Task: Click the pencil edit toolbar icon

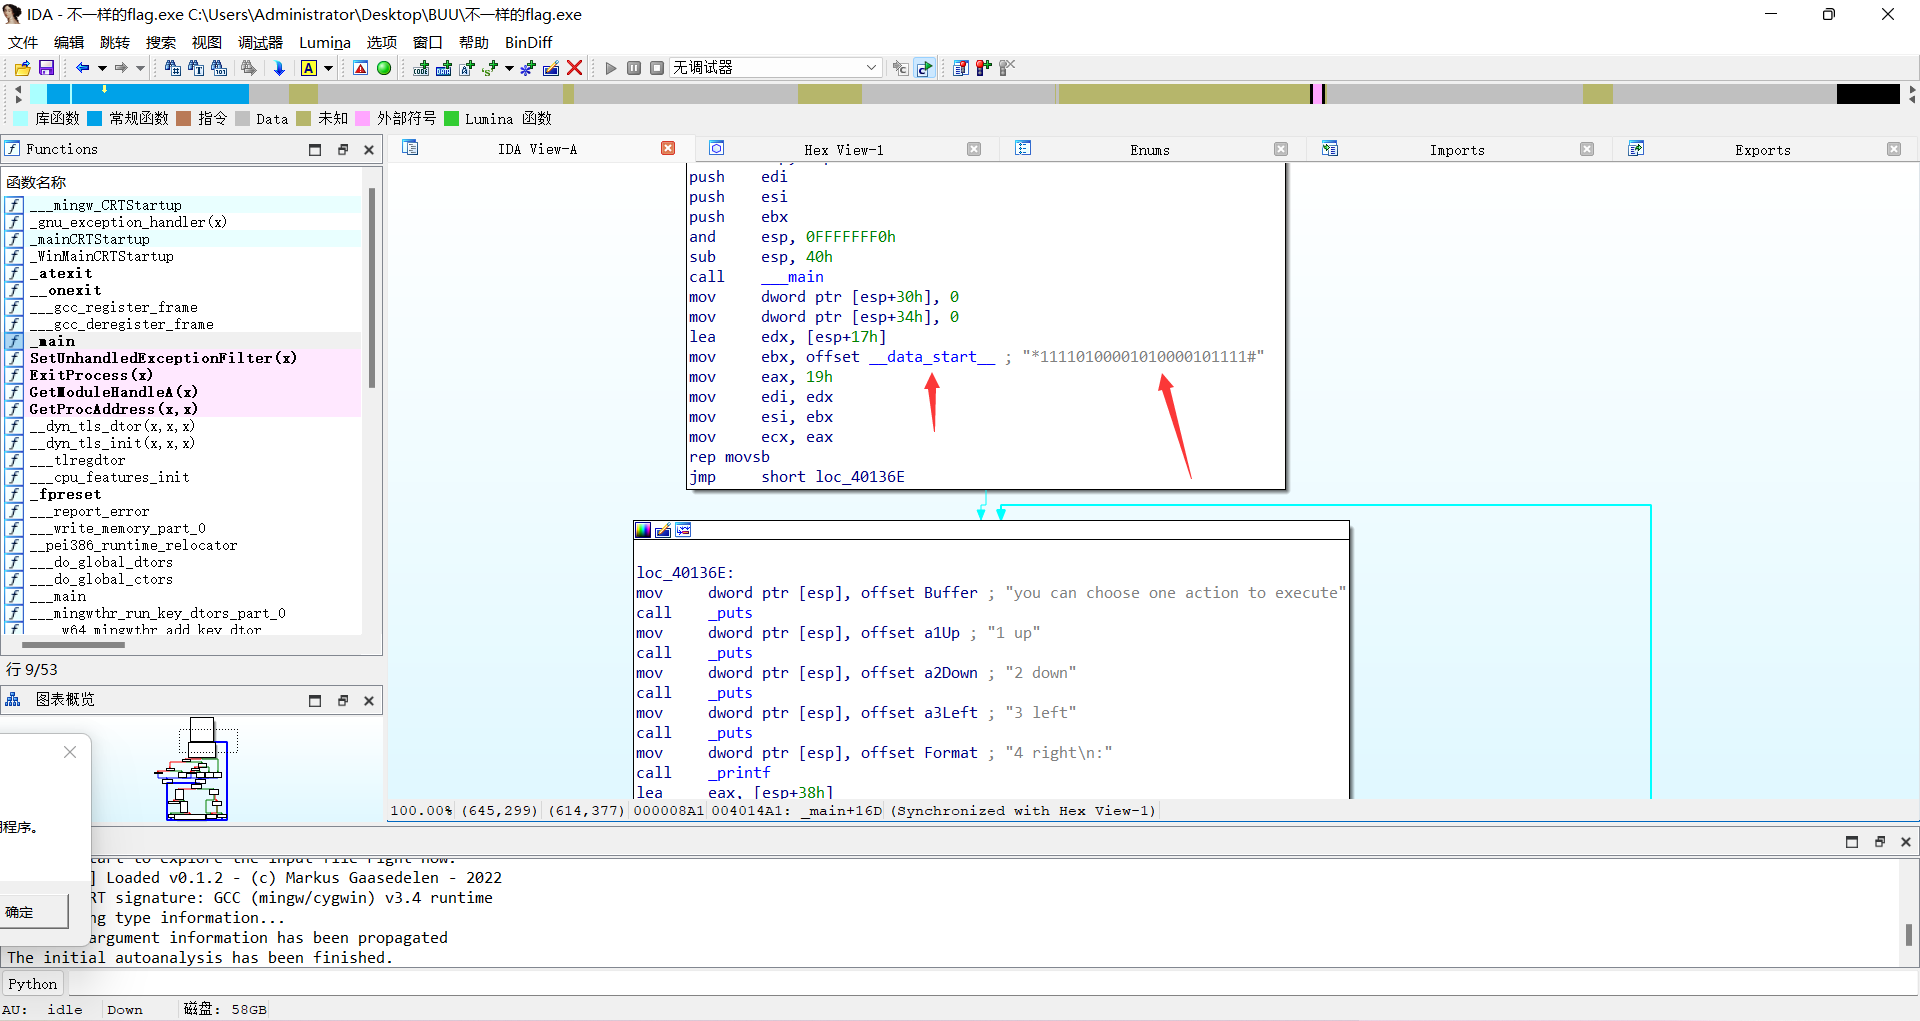Action: [550, 68]
